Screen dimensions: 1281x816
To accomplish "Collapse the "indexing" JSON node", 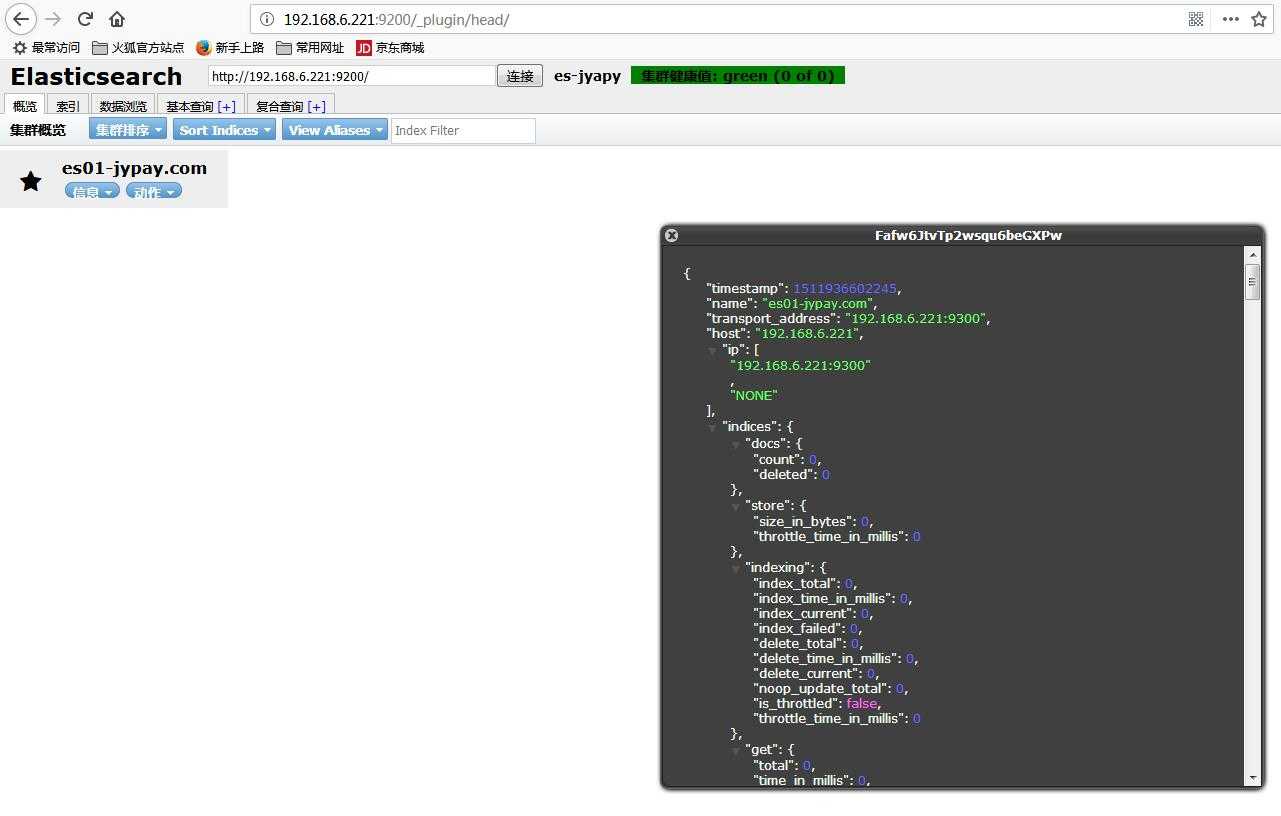I will pos(736,568).
